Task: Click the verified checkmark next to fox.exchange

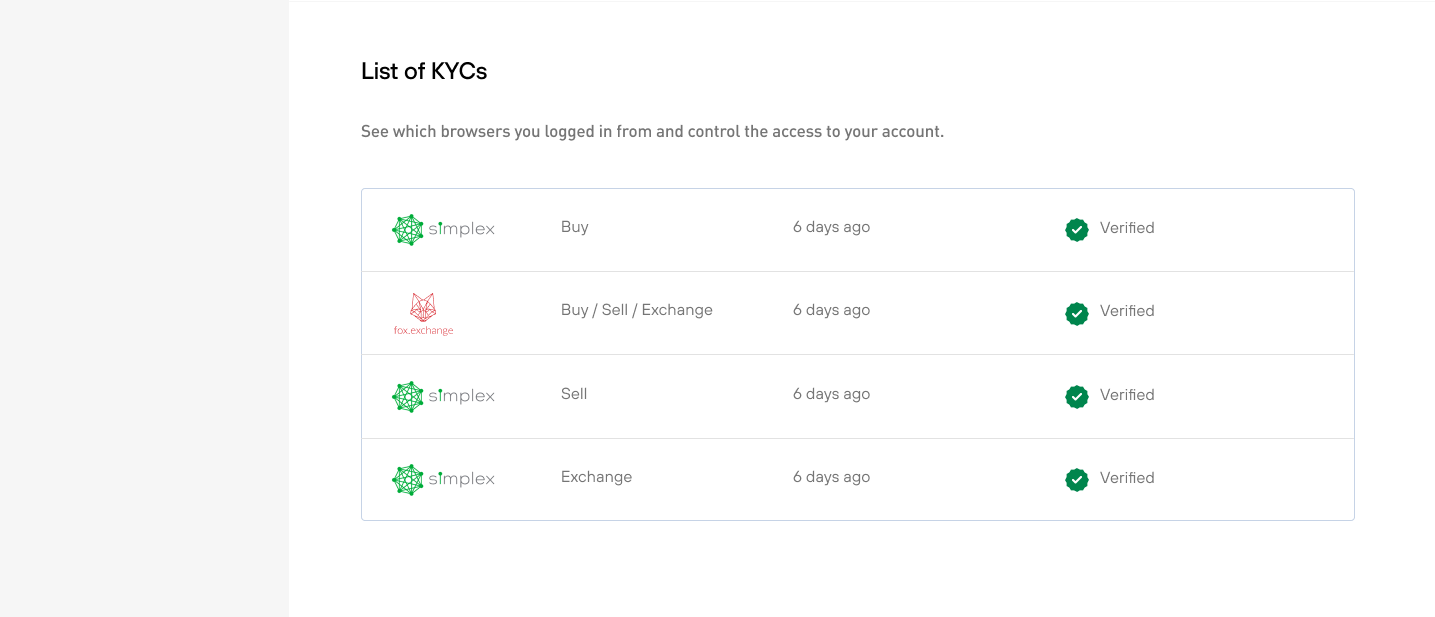Action: pos(1076,313)
